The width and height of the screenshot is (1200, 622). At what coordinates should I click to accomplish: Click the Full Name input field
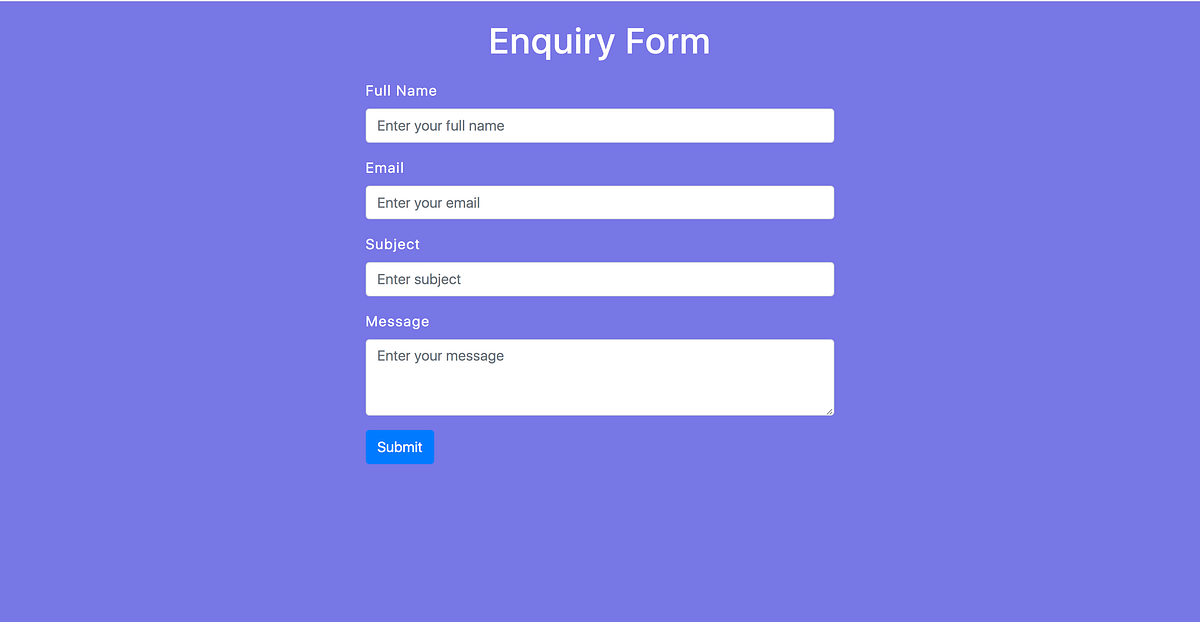click(x=600, y=125)
